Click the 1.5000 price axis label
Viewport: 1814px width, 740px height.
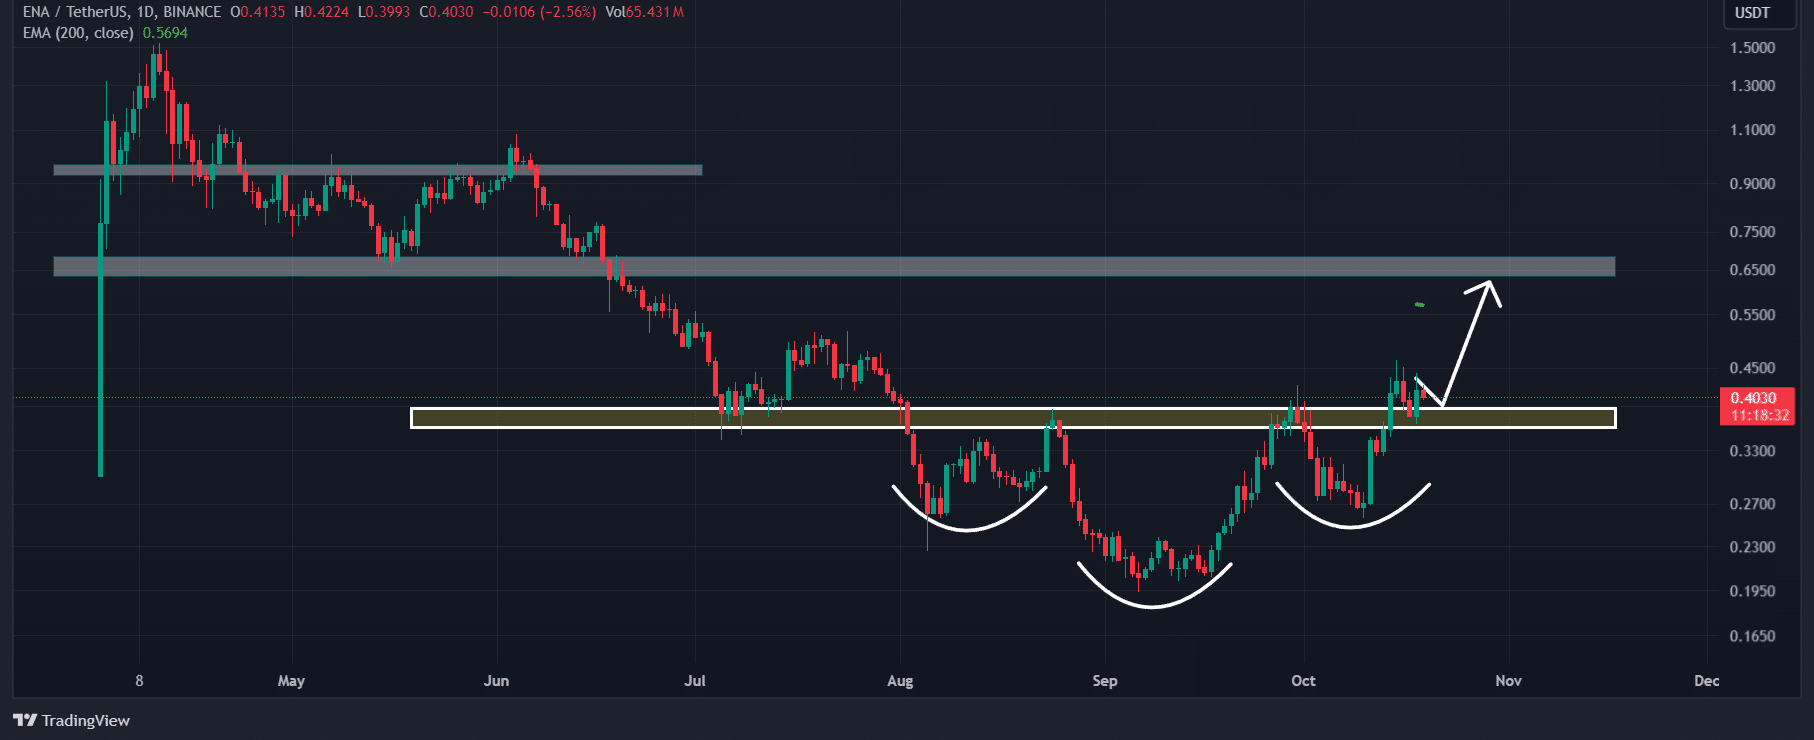[x=1752, y=48]
